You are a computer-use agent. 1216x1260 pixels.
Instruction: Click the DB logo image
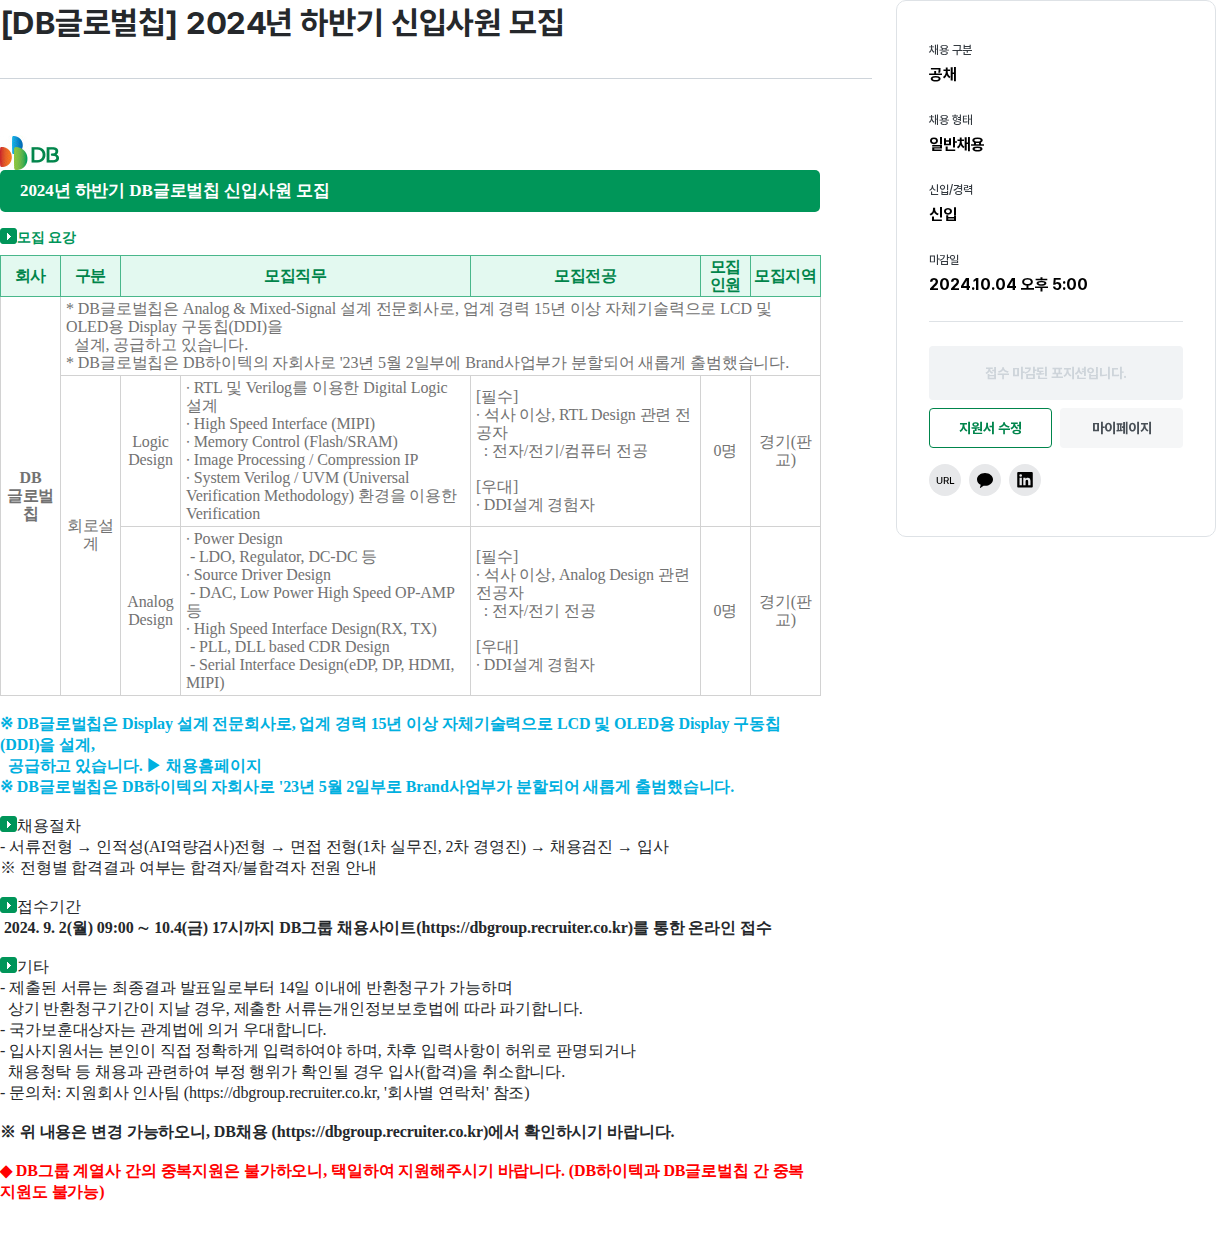[x=30, y=153]
